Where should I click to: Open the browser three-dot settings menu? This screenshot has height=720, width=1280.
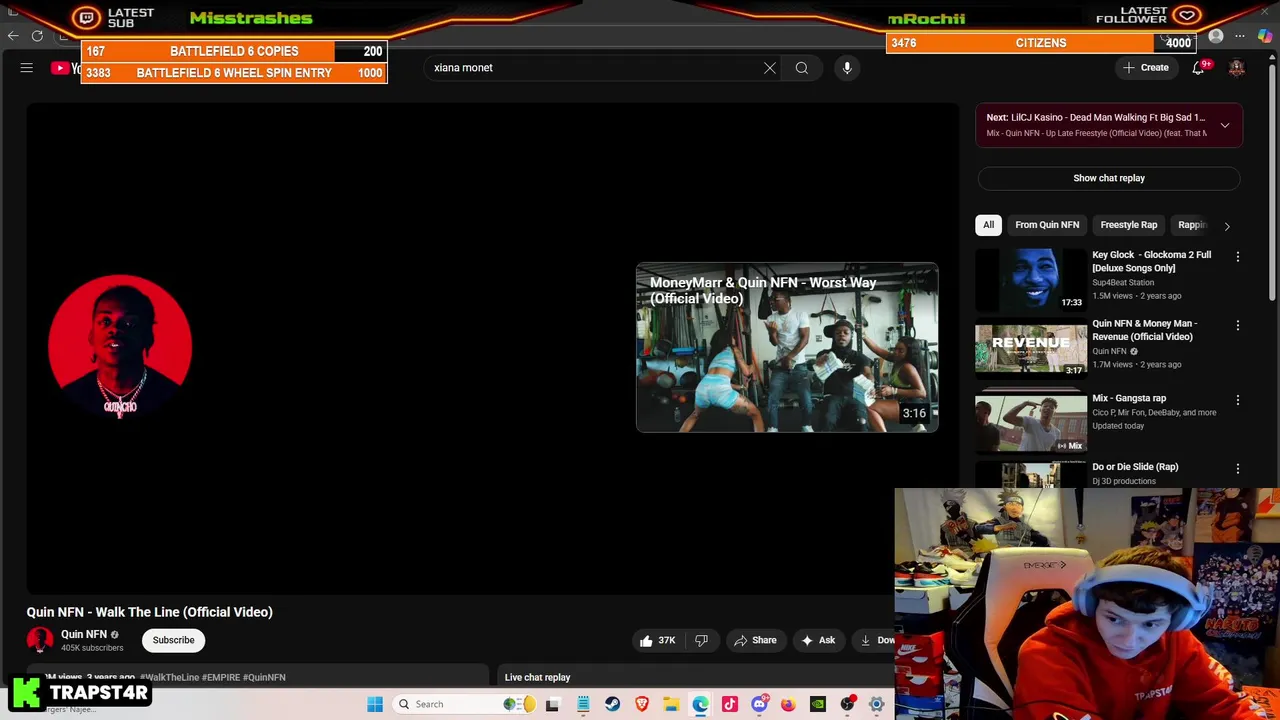pyautogui.click(x=1240, y=37)
